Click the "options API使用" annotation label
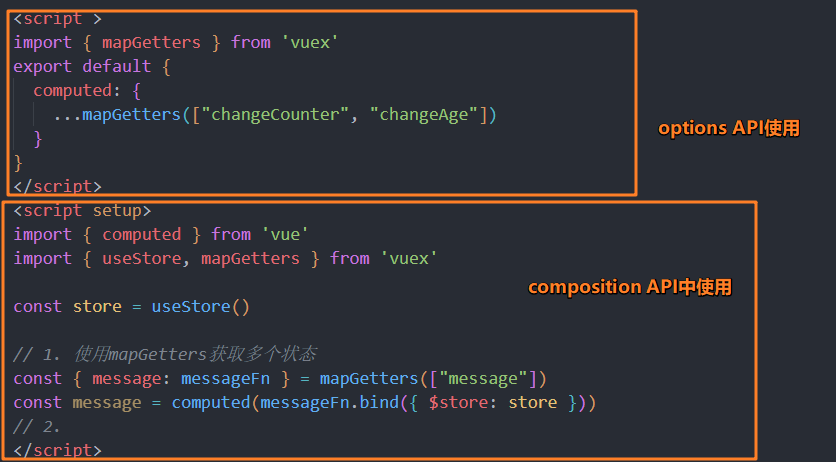This screenshot has height=462, width=836. click(728, 129)
